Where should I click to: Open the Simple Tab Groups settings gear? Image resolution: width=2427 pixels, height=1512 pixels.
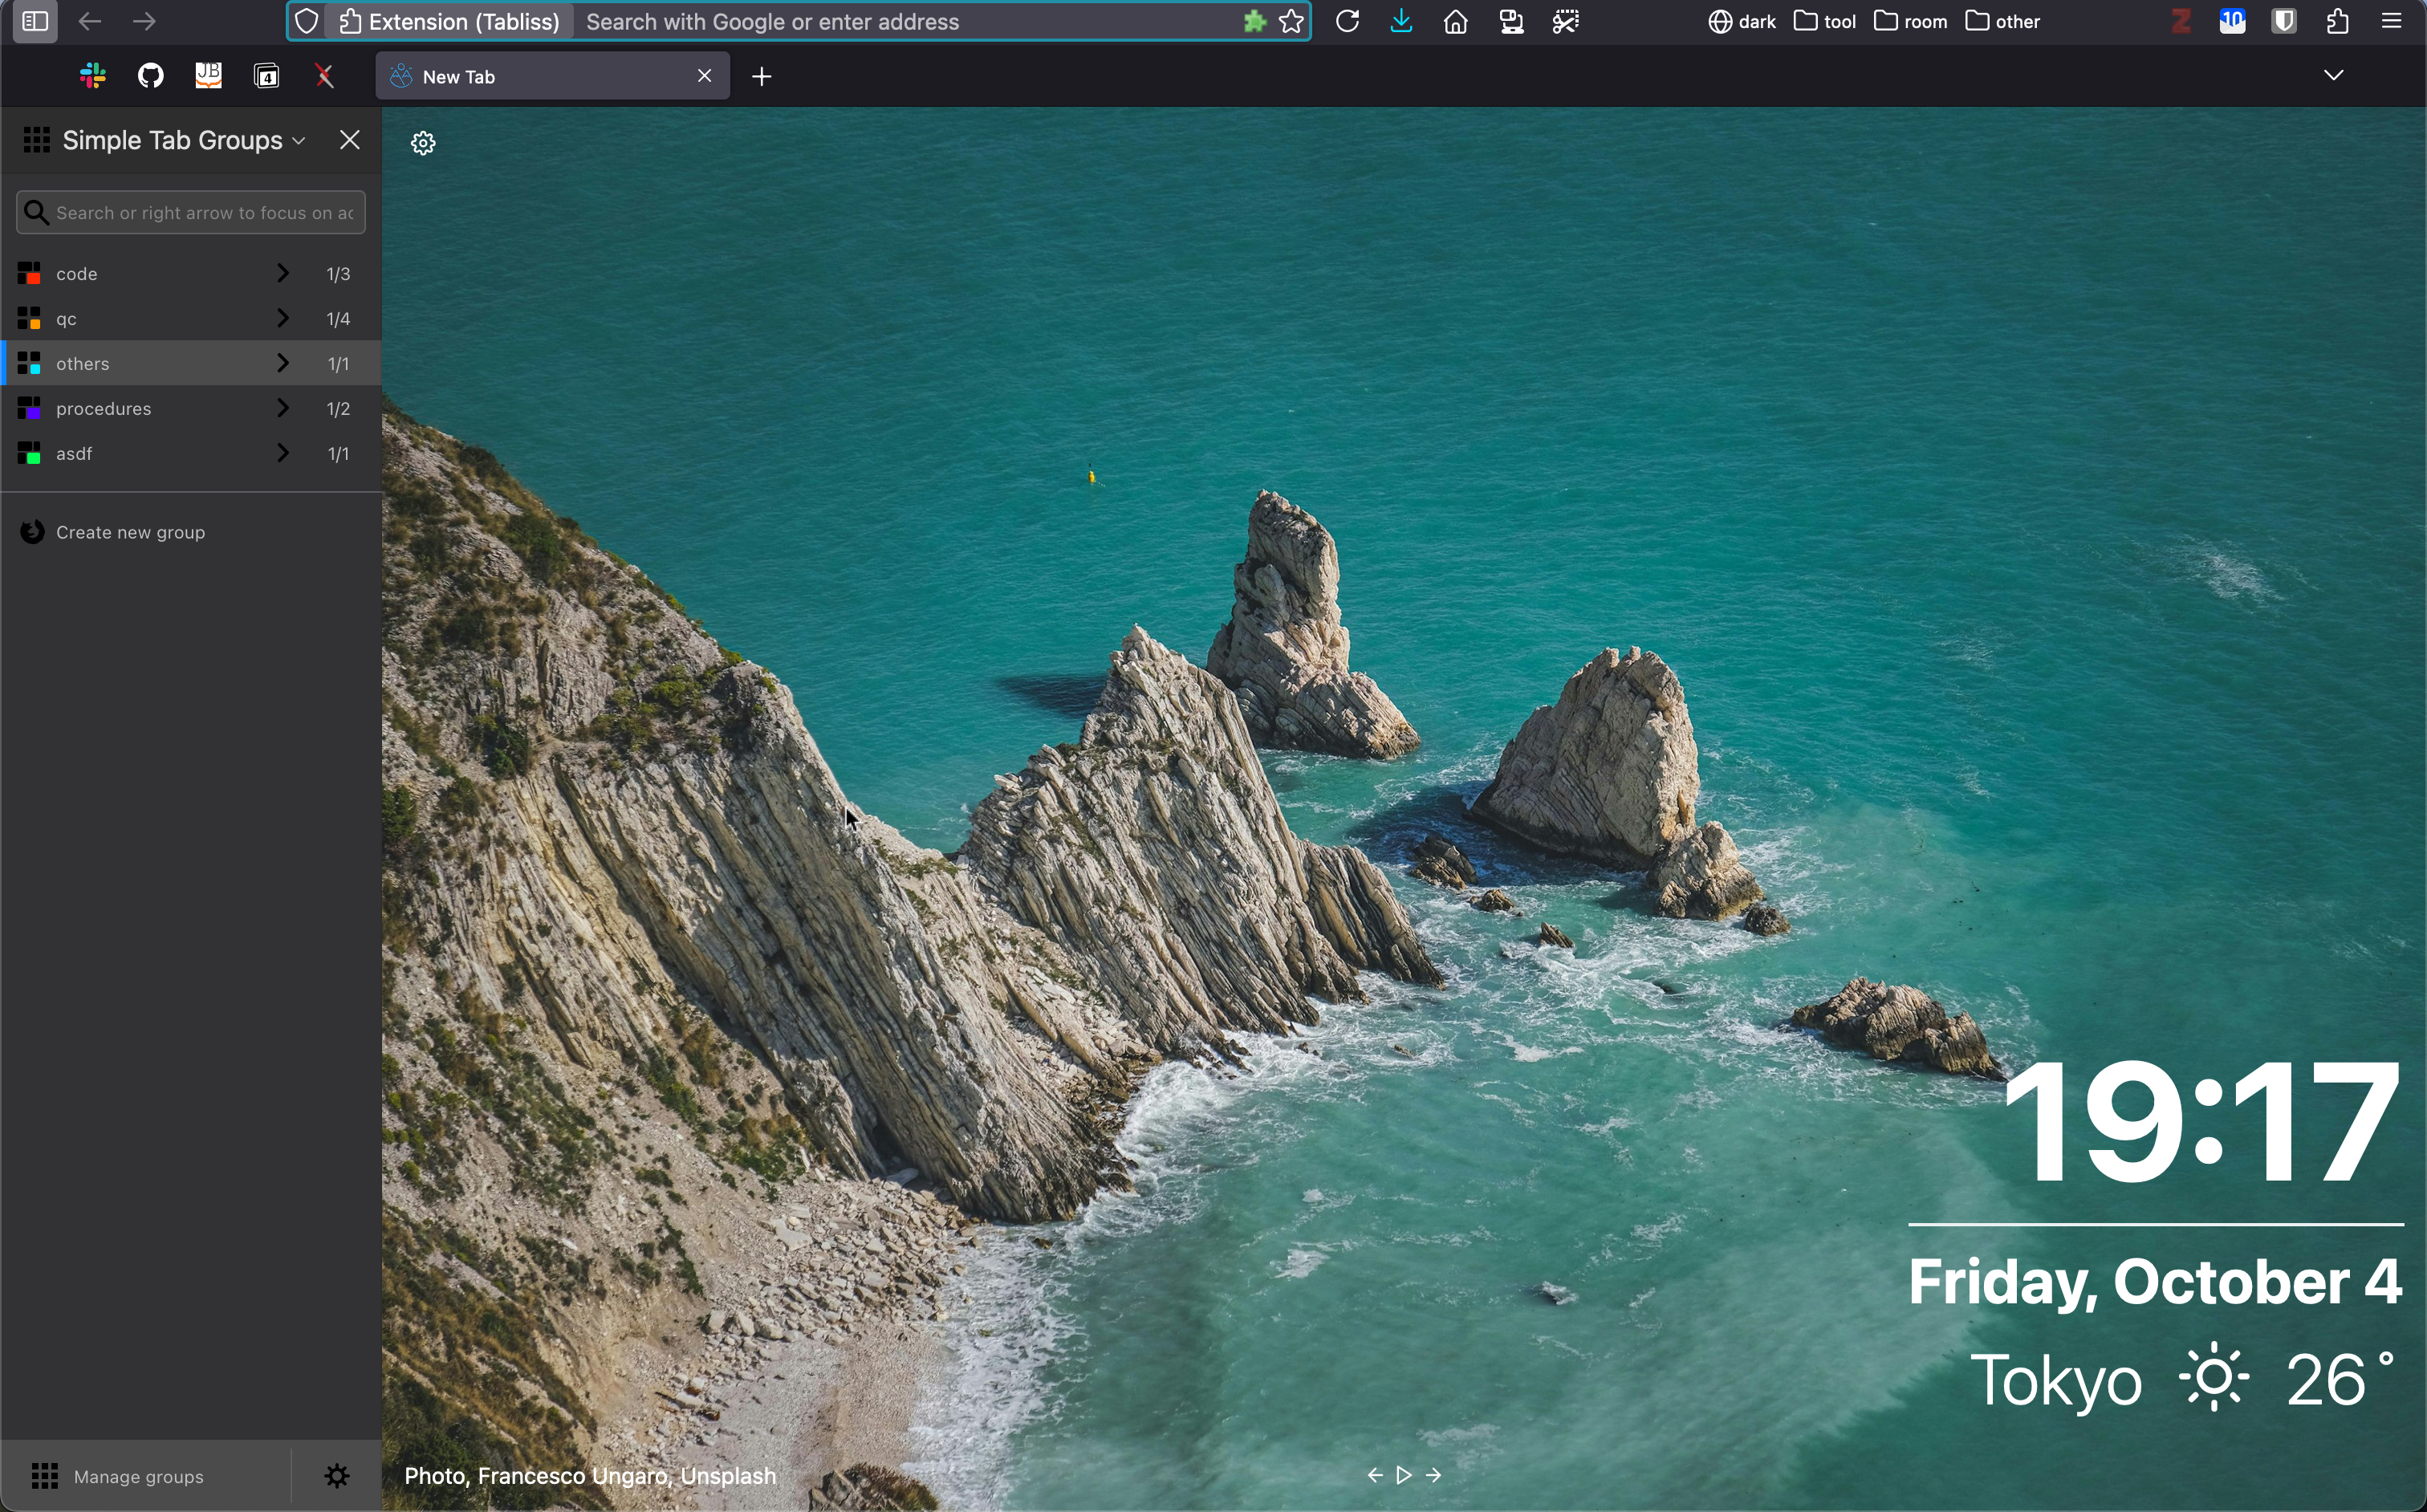point(337,1476)
